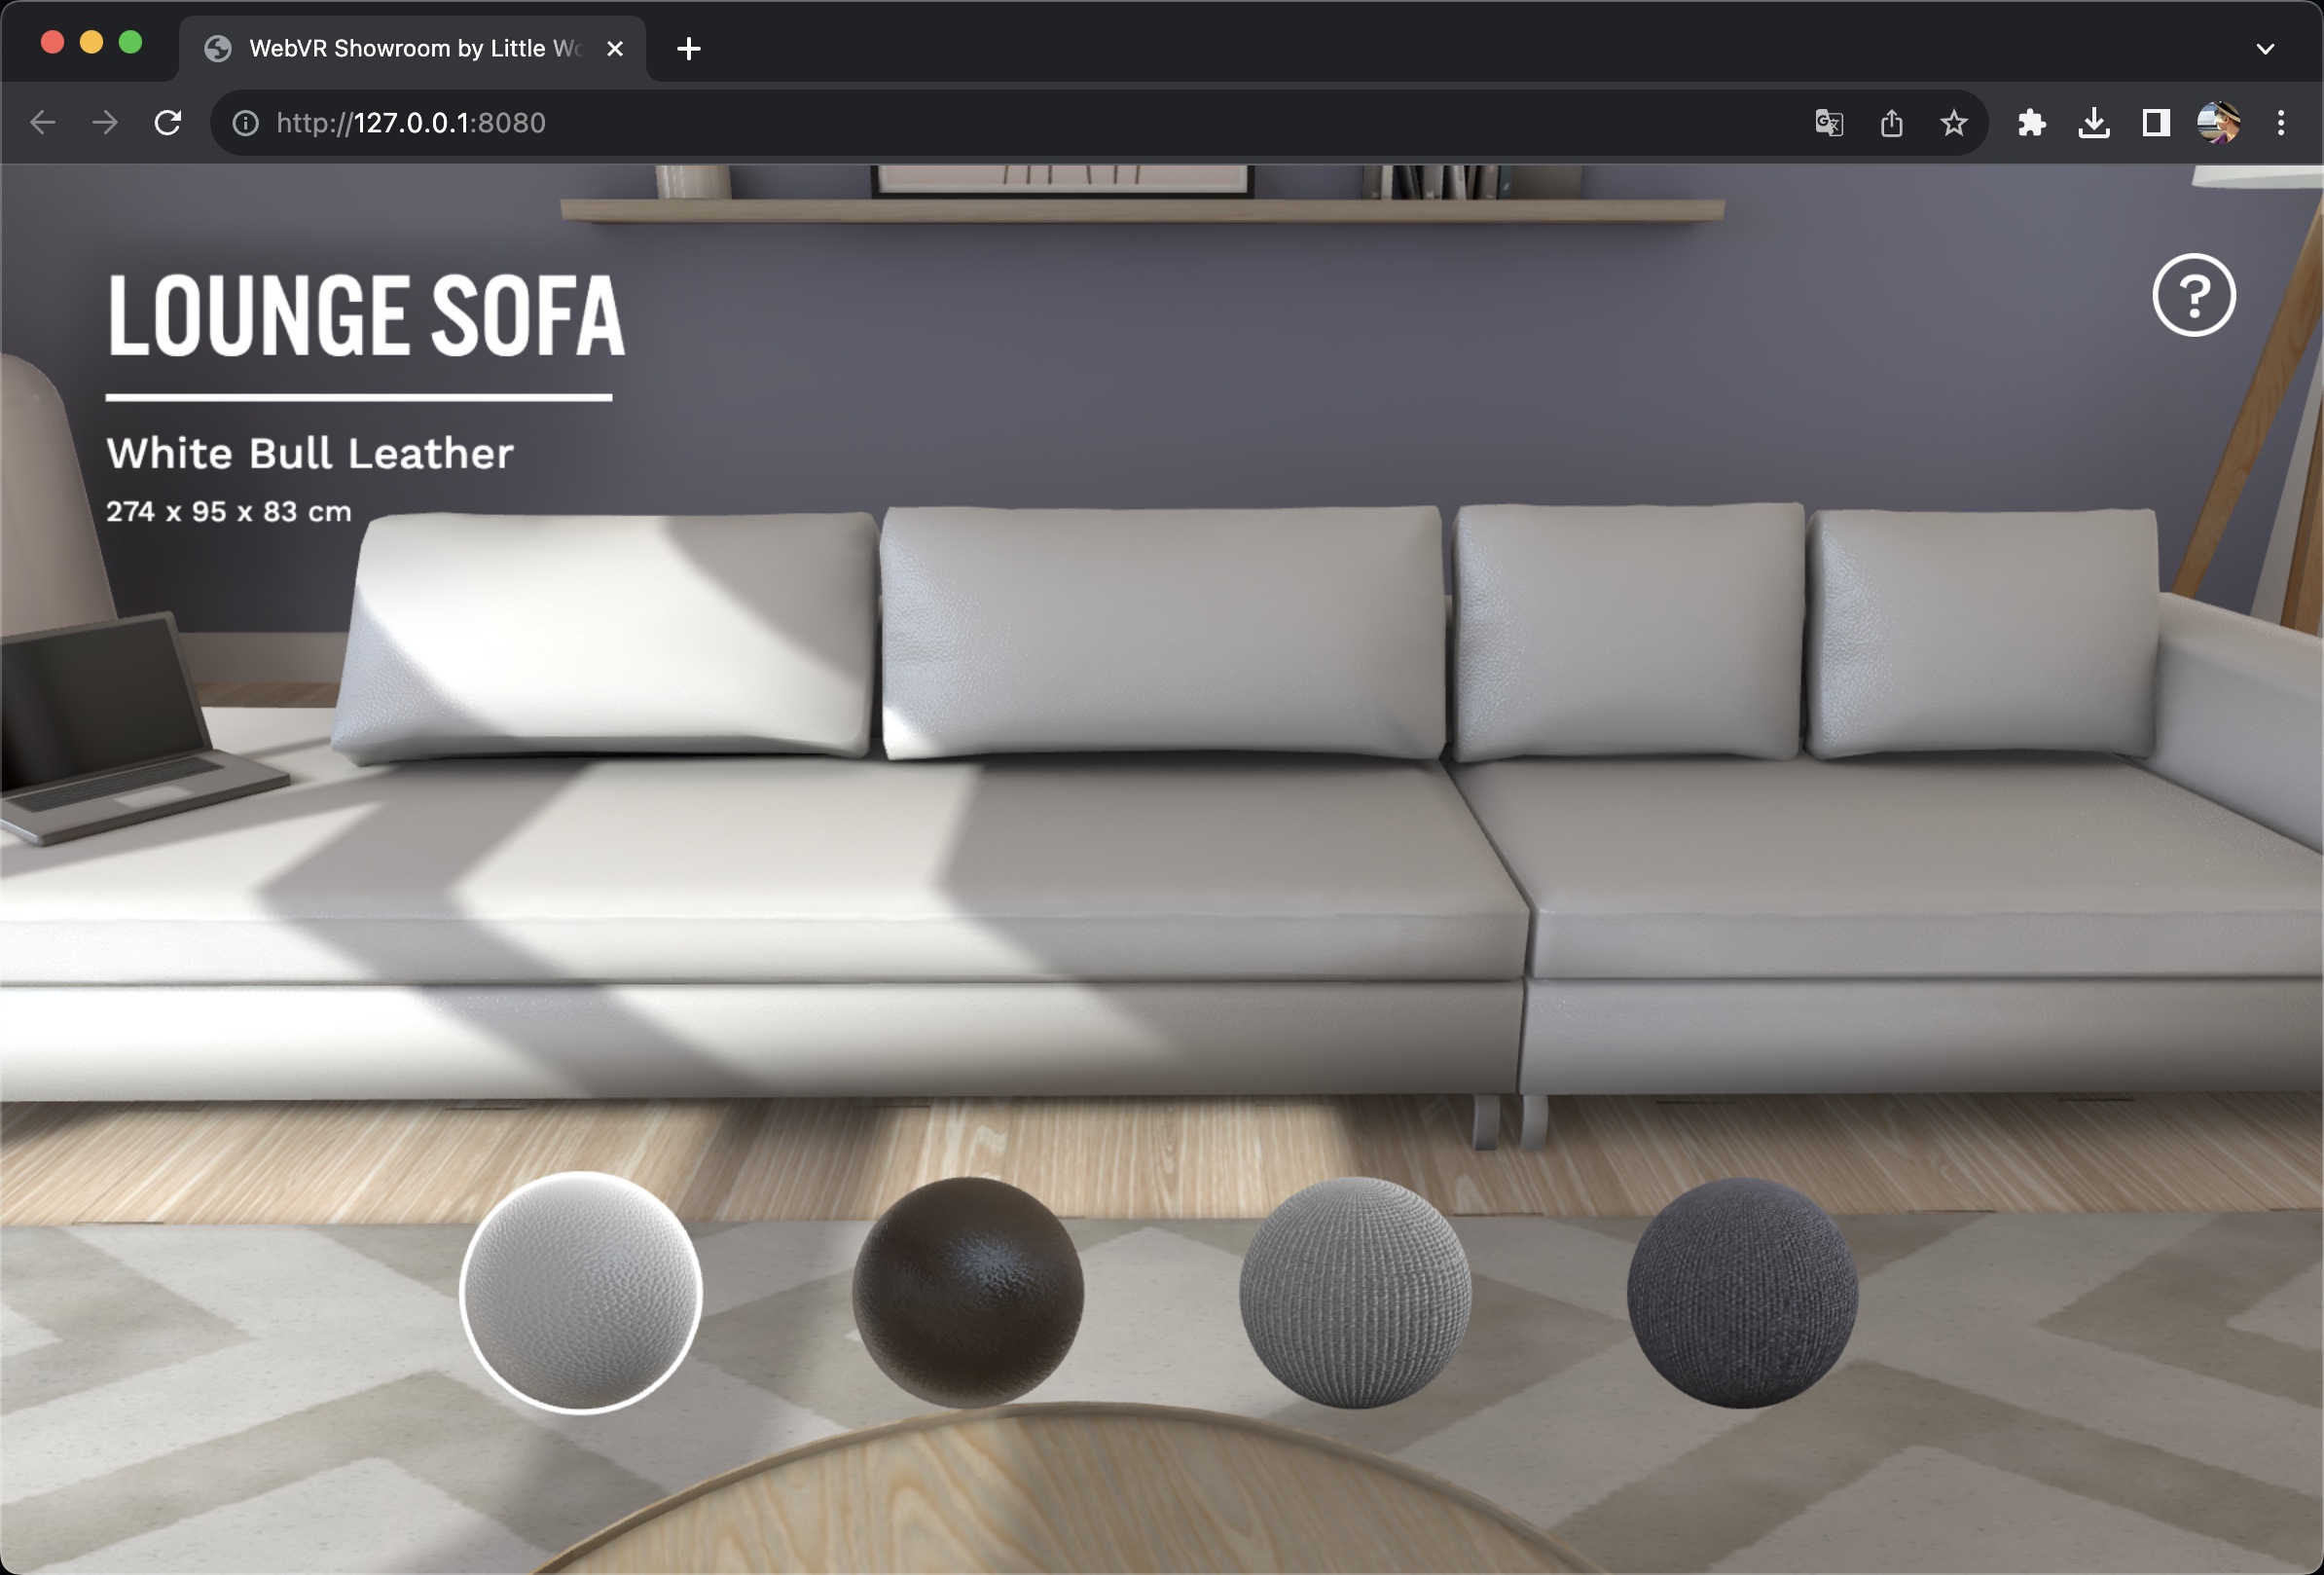Apply the dark charcoal fabric sphere
This screenshot has height=1575, width=2324.
1742,1292
